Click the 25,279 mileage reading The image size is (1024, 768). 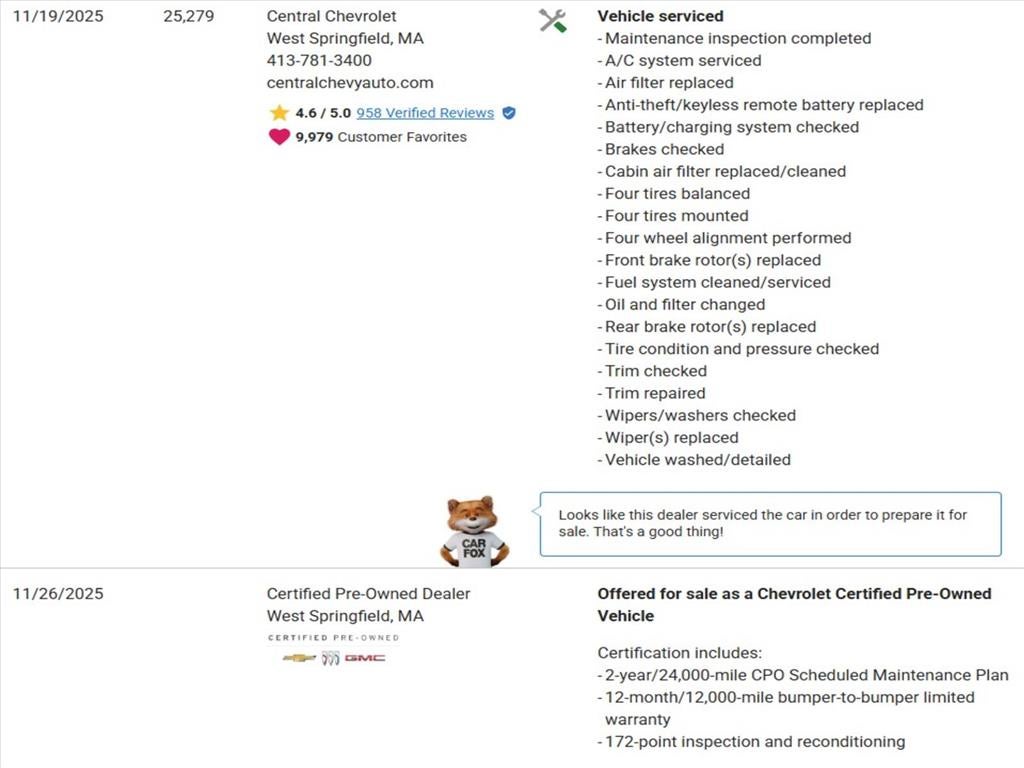pyautogui.click(x=188, y=16)
